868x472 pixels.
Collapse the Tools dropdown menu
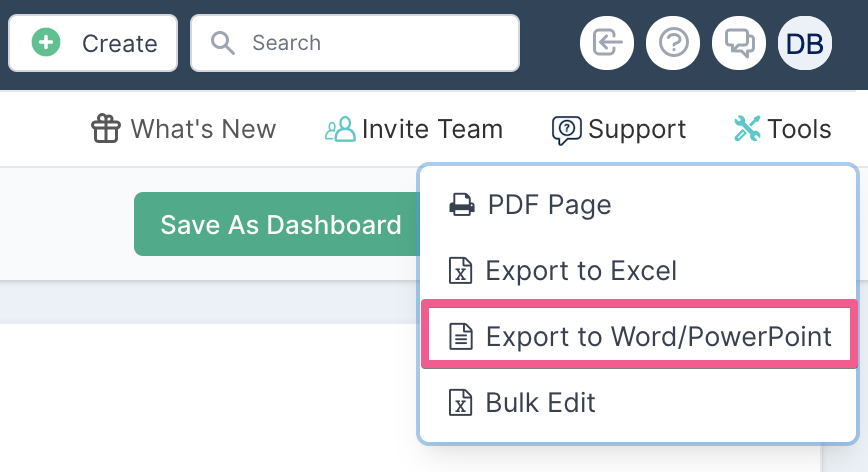click(x=782, y=128)
